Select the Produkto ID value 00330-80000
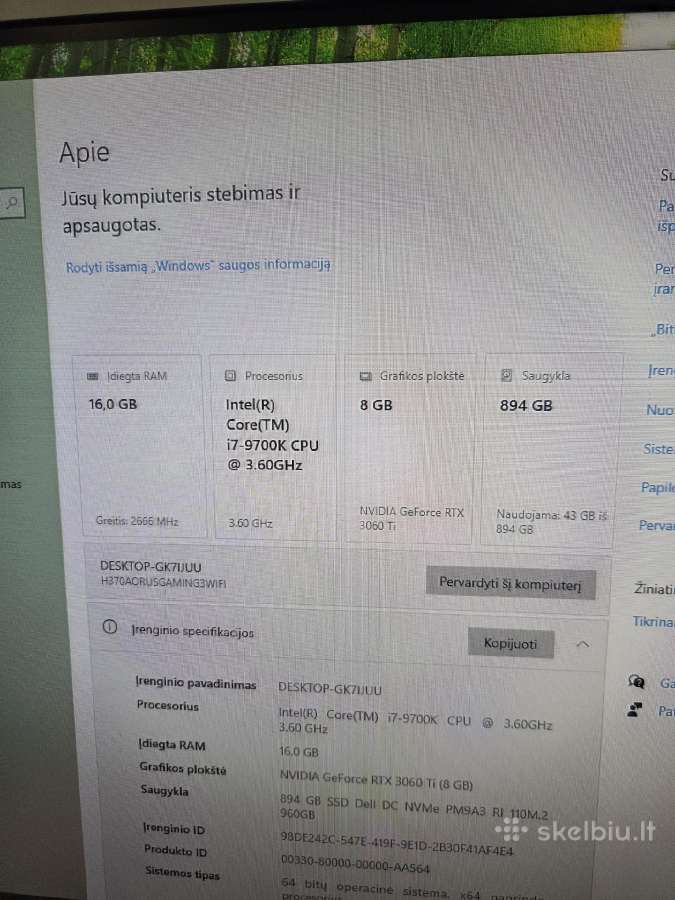This screenshot has width=675, height=900. 355,864
